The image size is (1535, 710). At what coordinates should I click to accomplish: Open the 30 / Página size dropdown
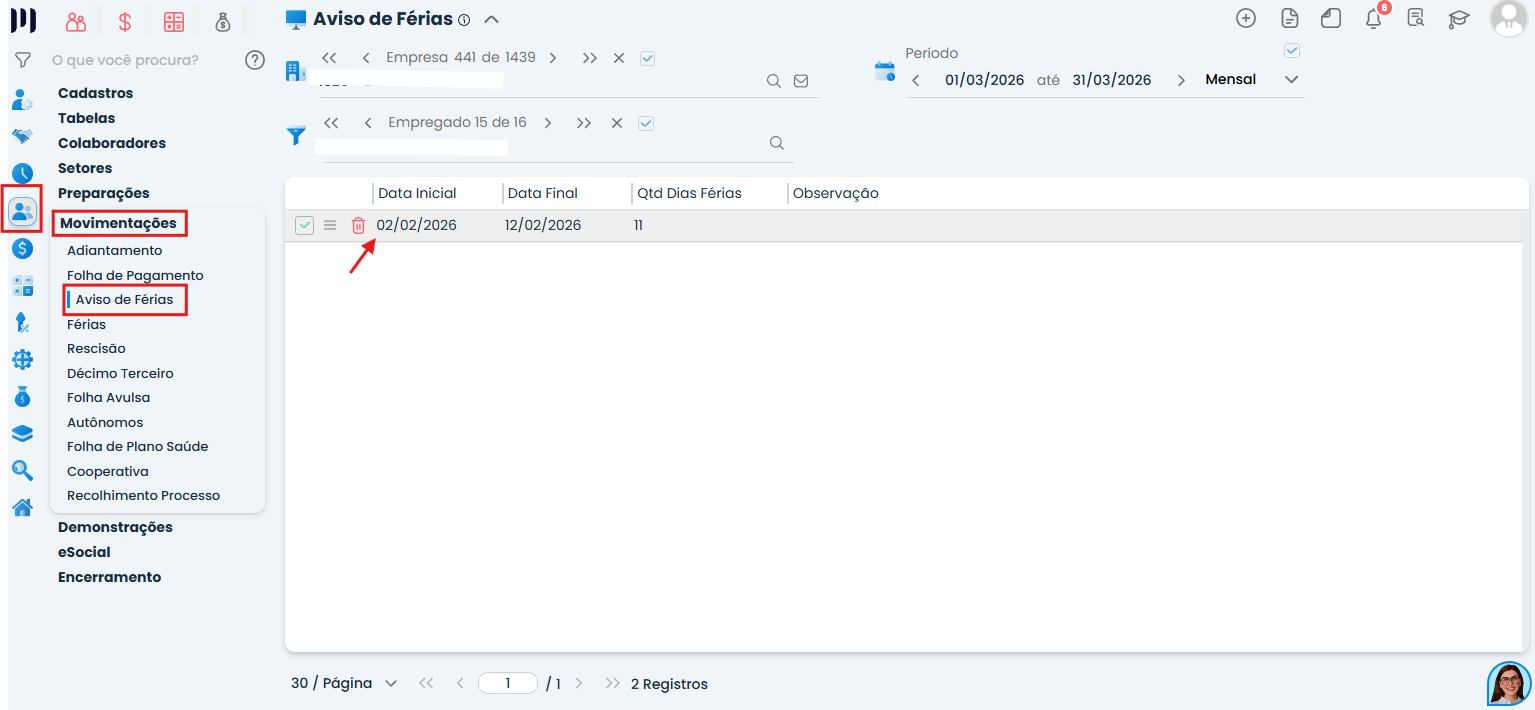345,683
